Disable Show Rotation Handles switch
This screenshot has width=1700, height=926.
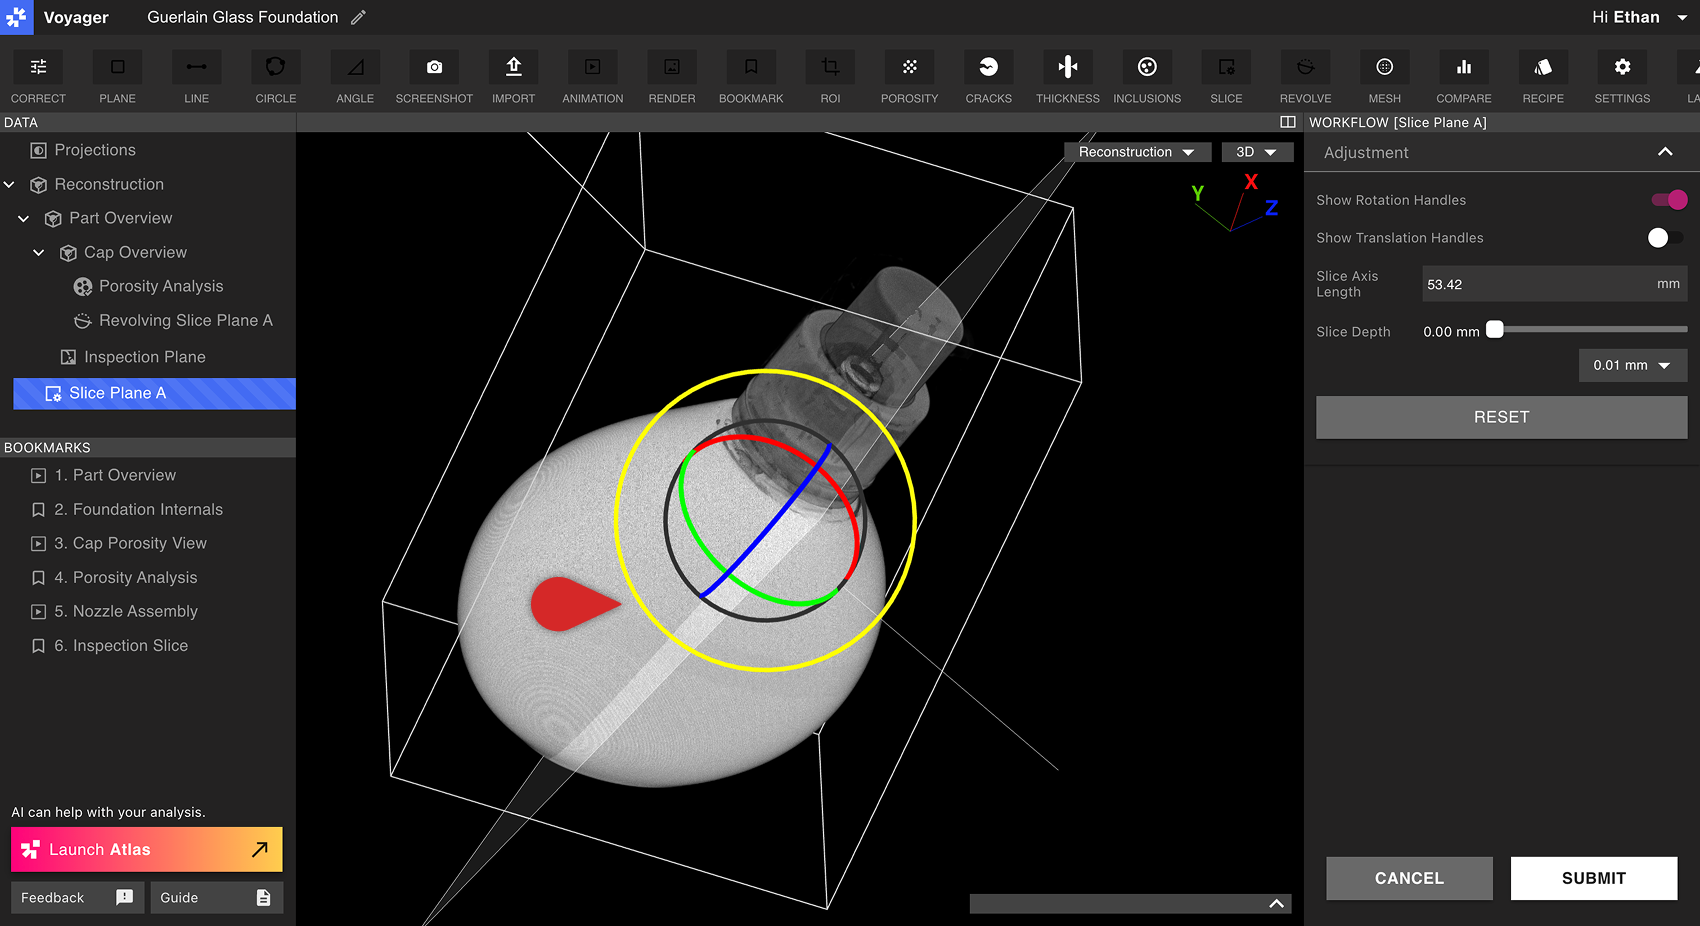pos(1669,200)
